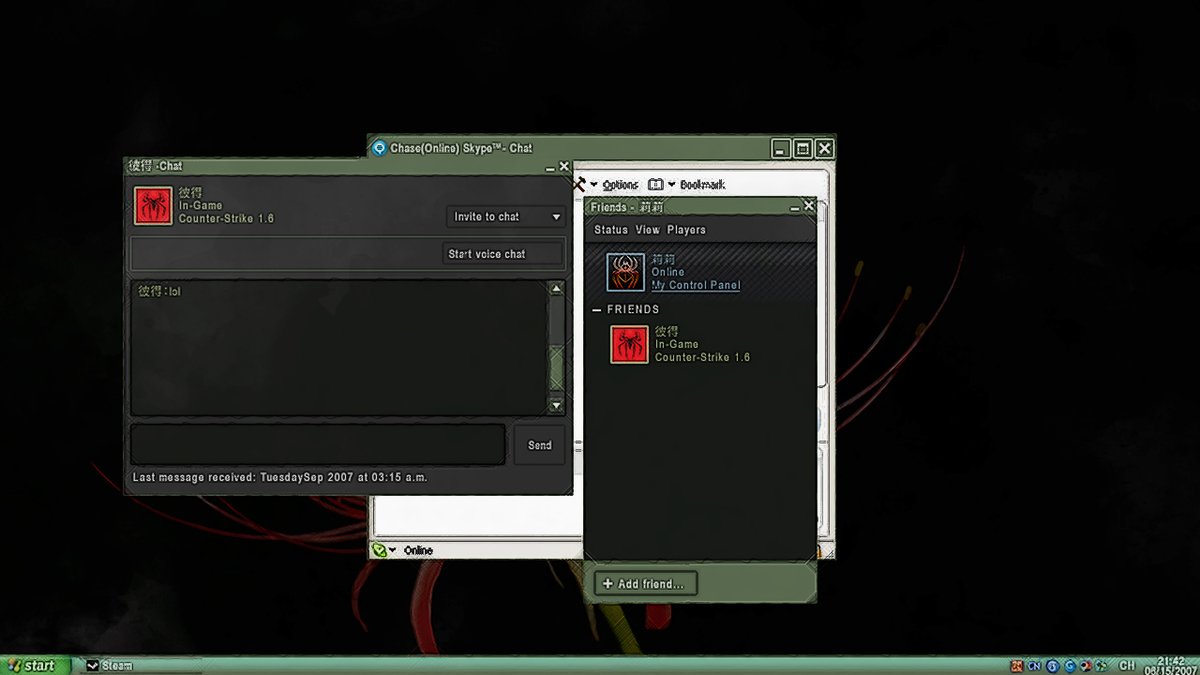
Task: Click Start voice chat button
Action: [x=504, y=254]
